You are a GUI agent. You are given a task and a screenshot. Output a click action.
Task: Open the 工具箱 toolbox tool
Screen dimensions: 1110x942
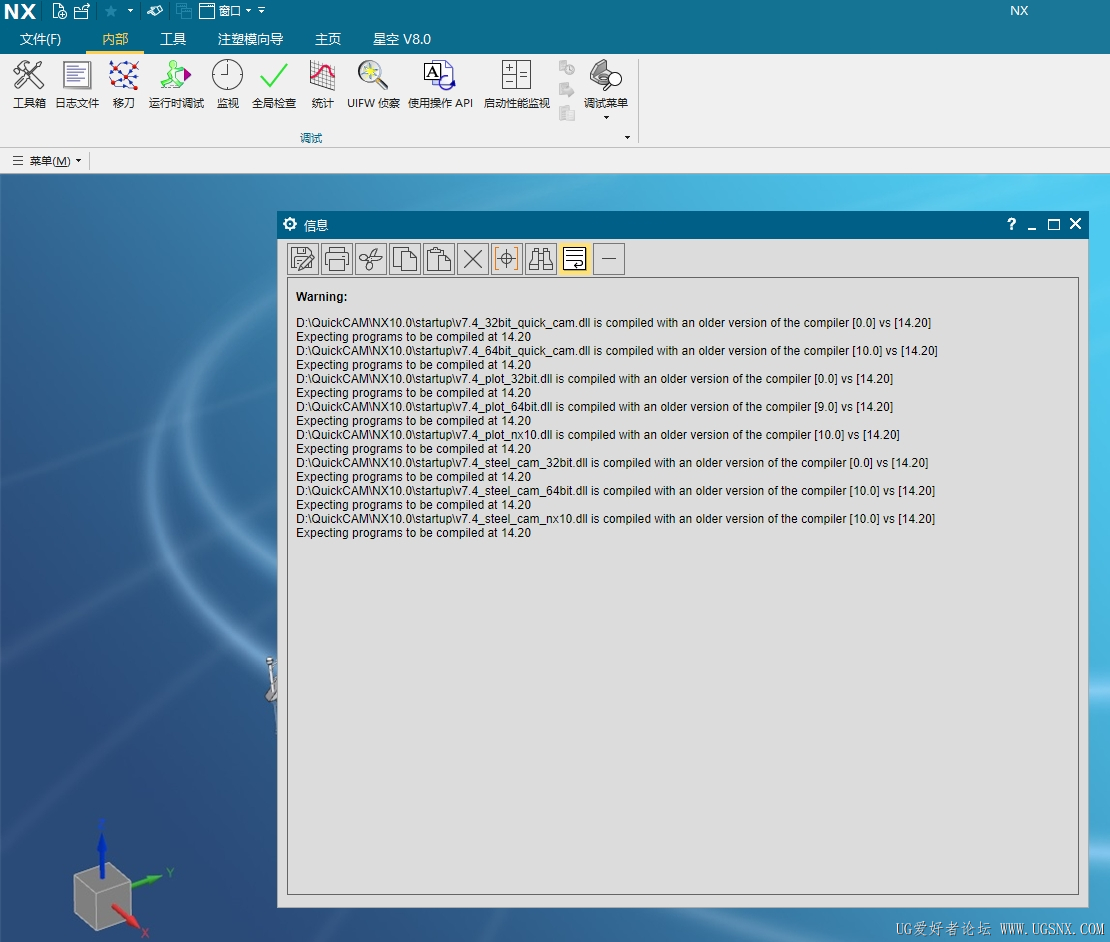(29, 85)
